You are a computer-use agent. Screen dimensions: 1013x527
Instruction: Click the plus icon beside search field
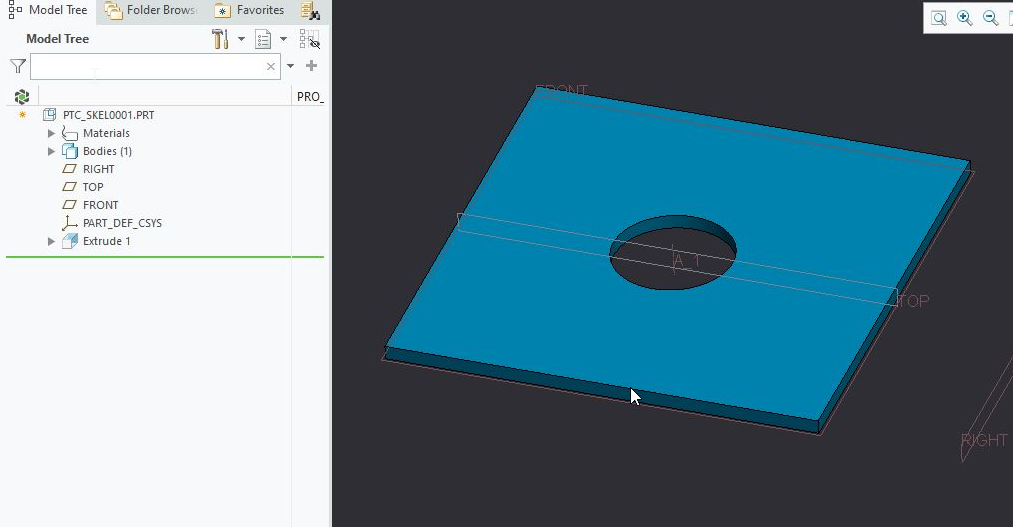tap(311, 66)
